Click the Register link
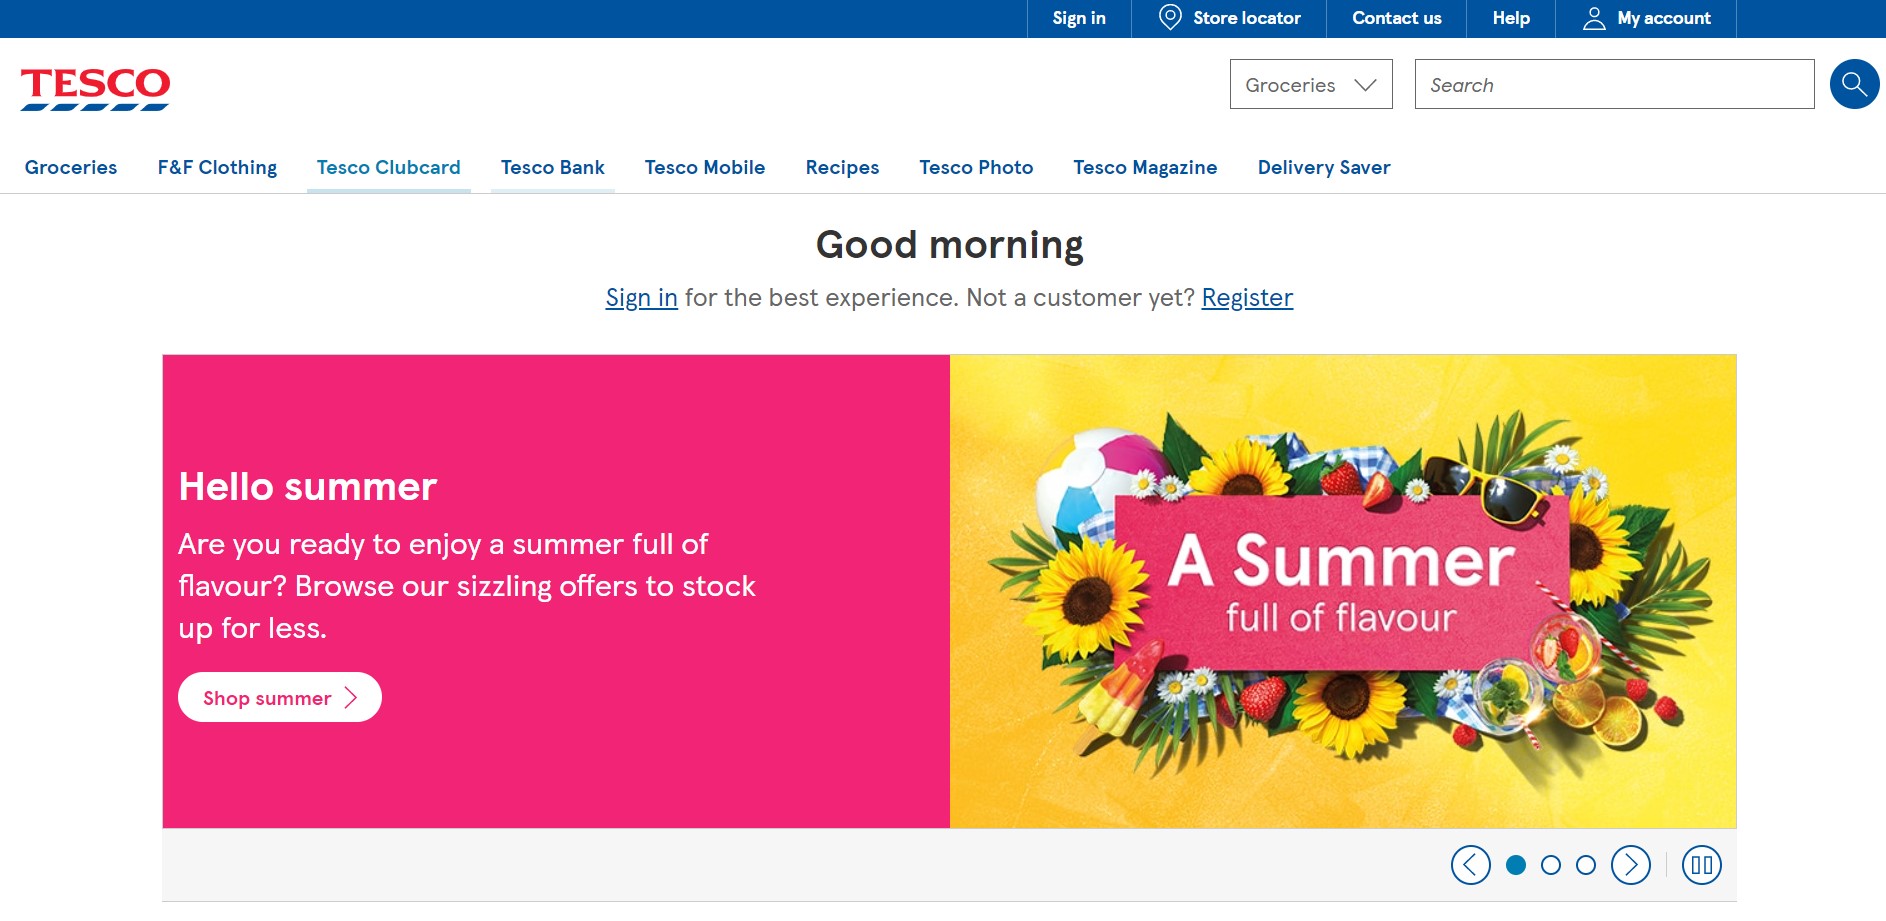The height and width of the screenshot is (921, 1886). pyautogui.click(x=1247, y=298)
